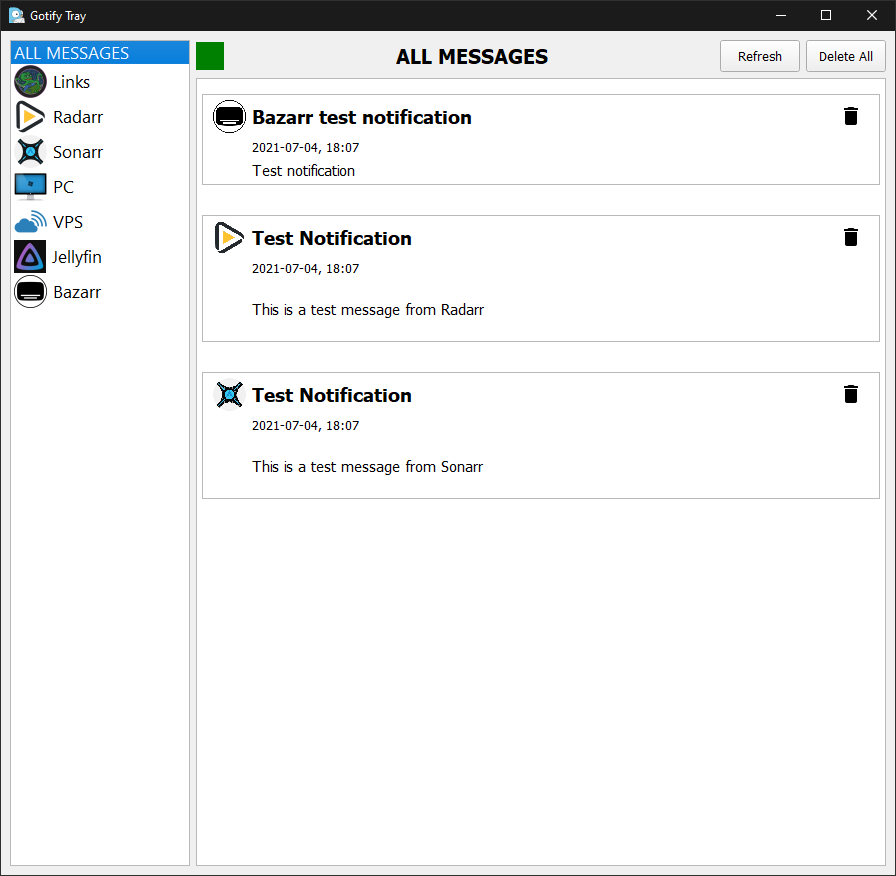Image resolution: width=896 pixels, height=876 pixels.
Task: Click the Radarr icon in message card
Action: click(x=229, y=238)
